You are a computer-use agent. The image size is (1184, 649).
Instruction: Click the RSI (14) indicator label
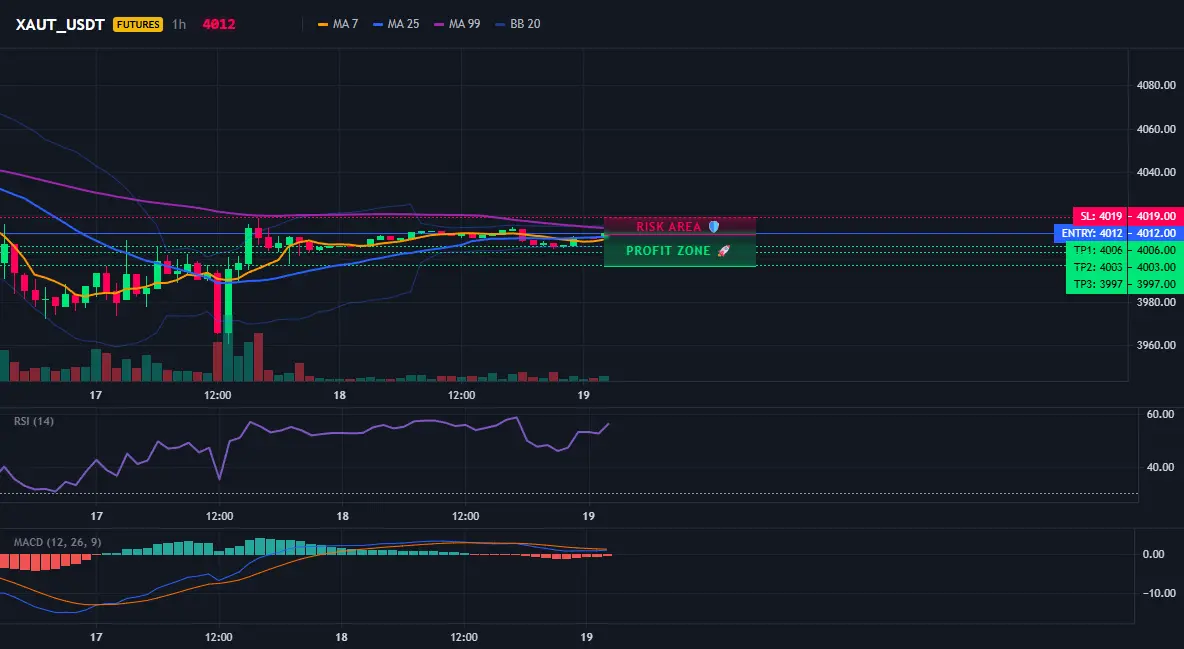click(34, 421)
